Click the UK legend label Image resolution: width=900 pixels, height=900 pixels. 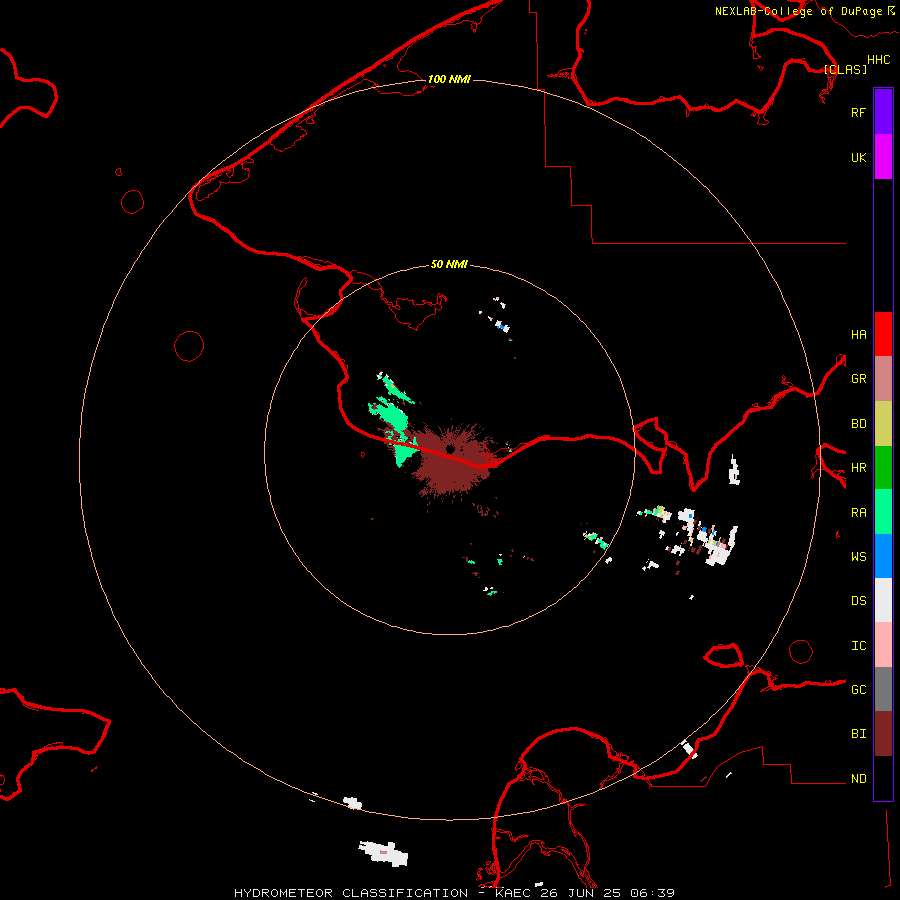[858, 157]
